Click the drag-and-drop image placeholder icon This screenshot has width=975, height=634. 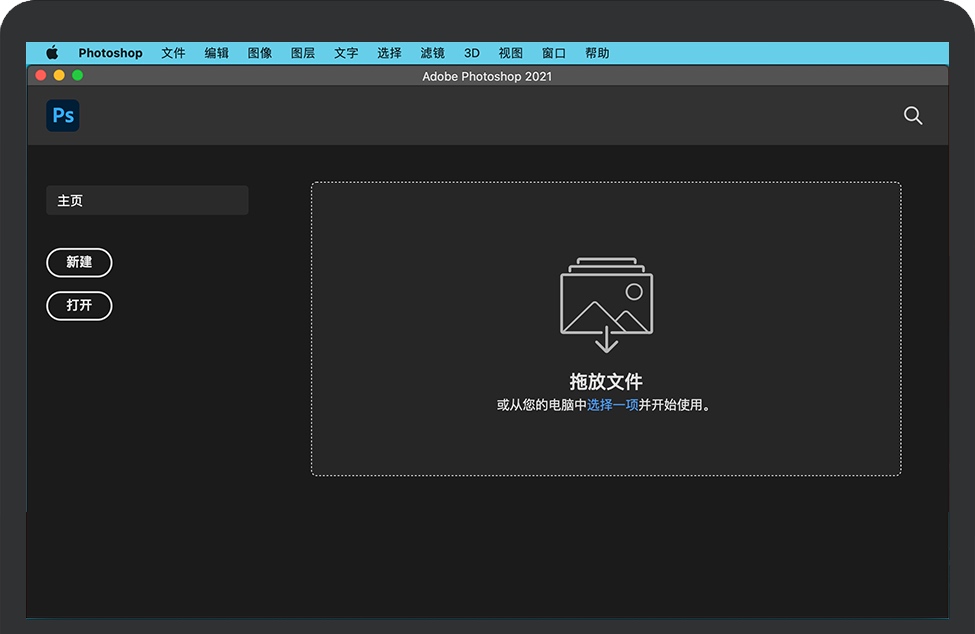(x=606, y=305)
